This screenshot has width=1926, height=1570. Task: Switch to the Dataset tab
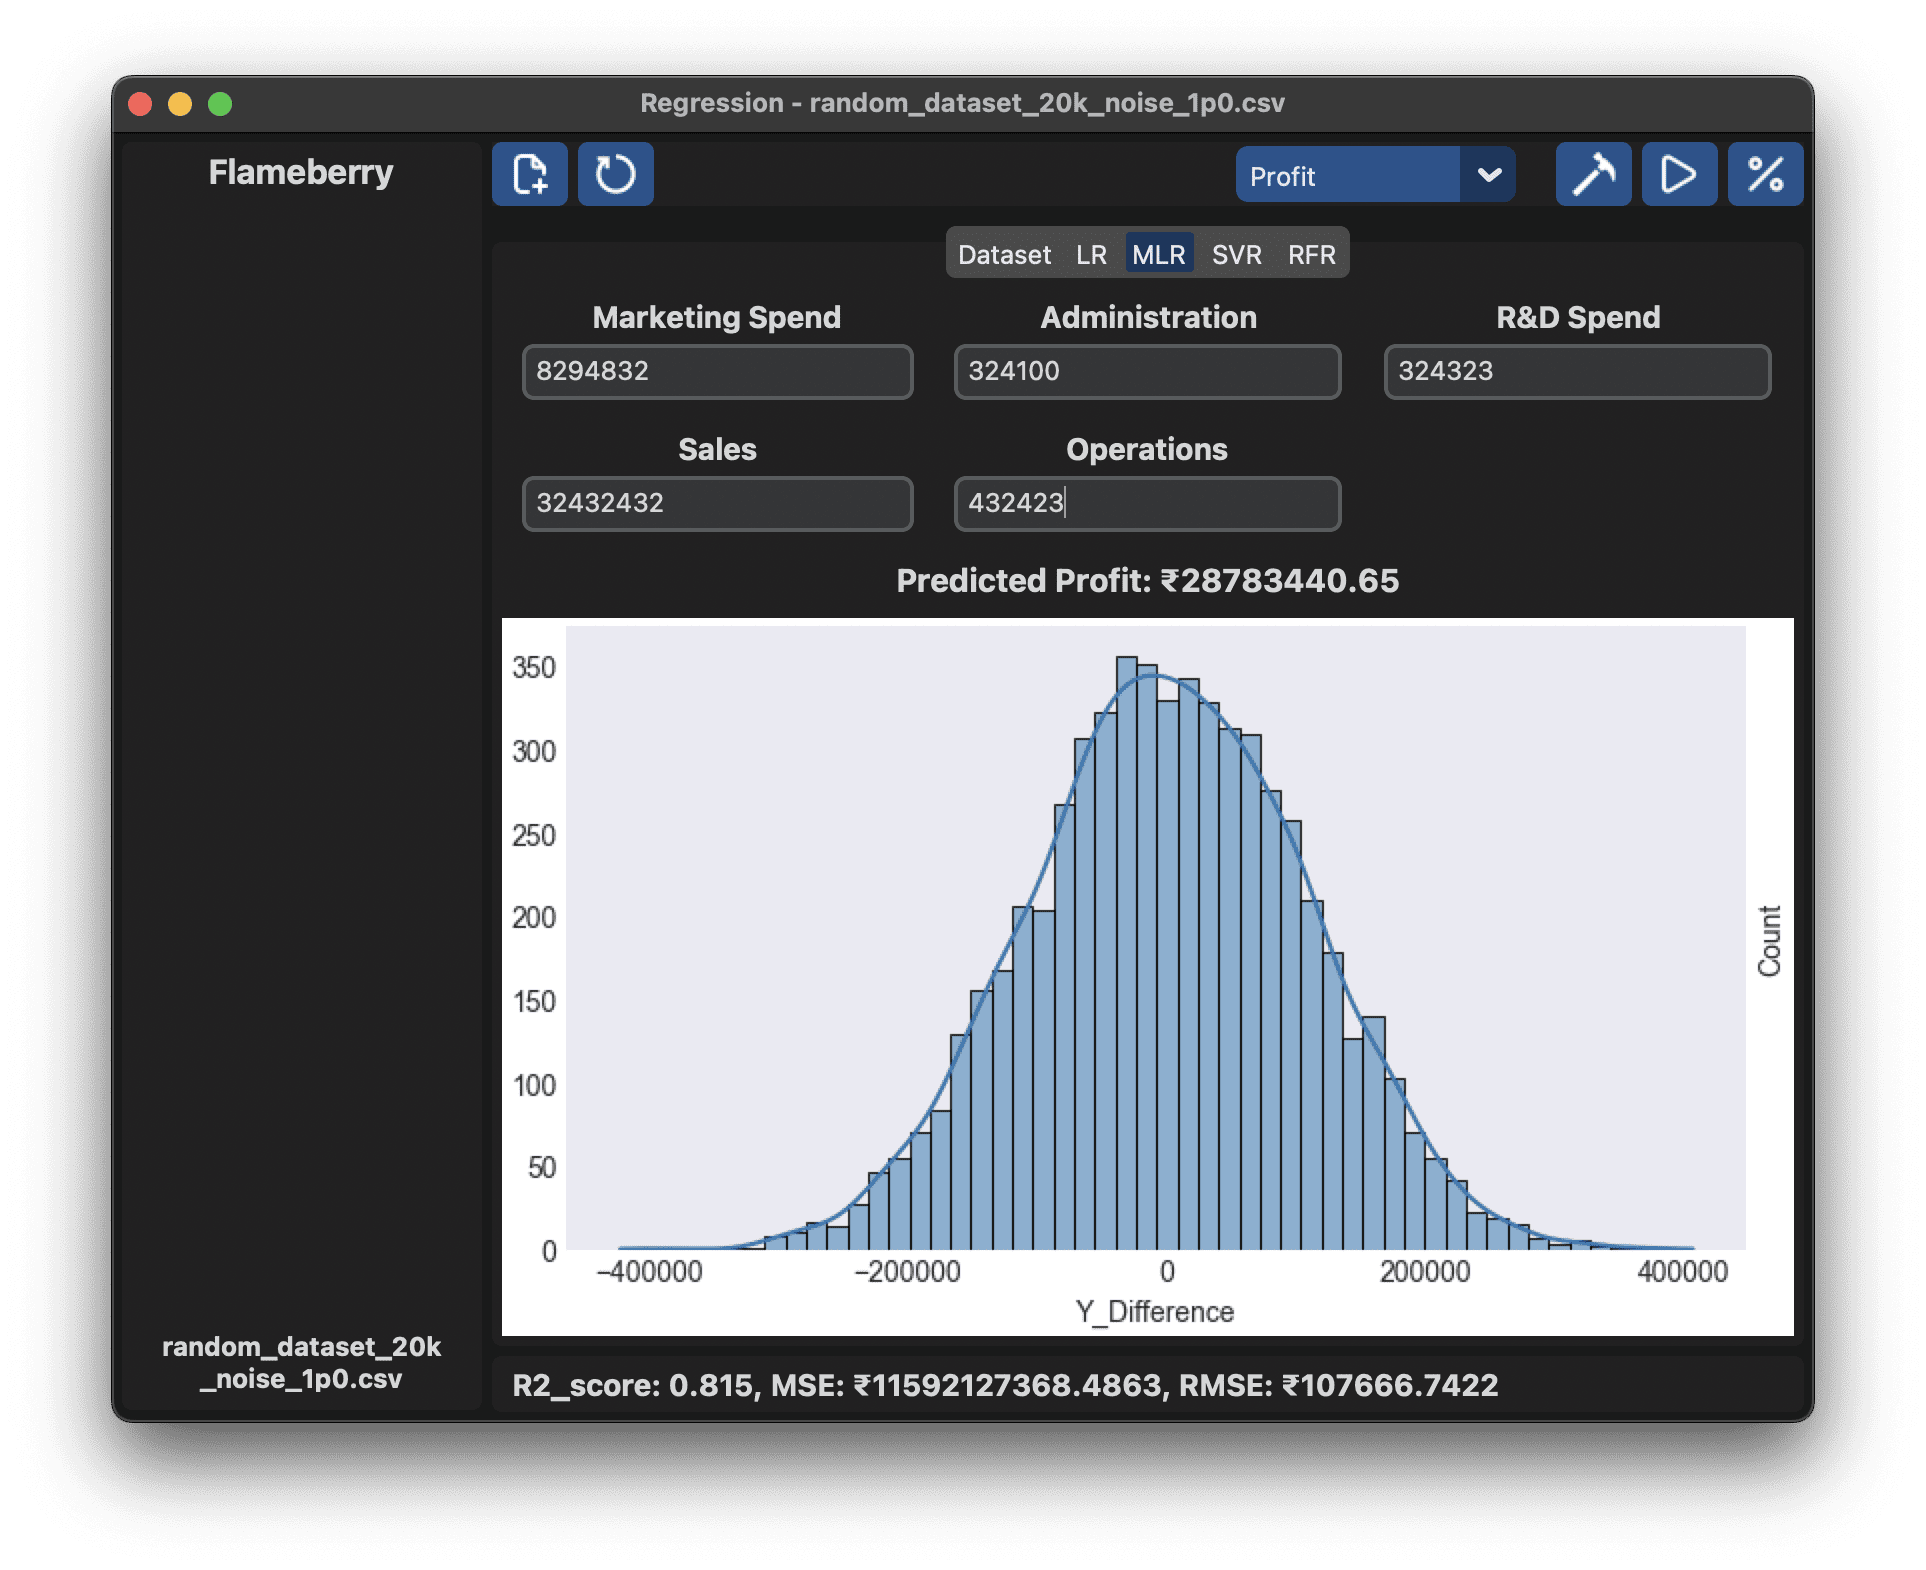coord(1003,255)
